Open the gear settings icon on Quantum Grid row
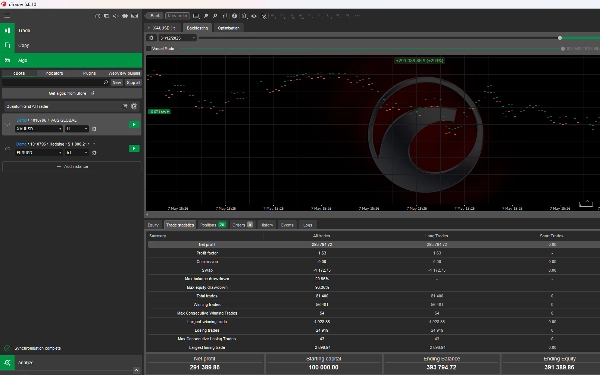The width and height of the screenshot is (600, 375). pyautogui.click(x=134, y=106)
